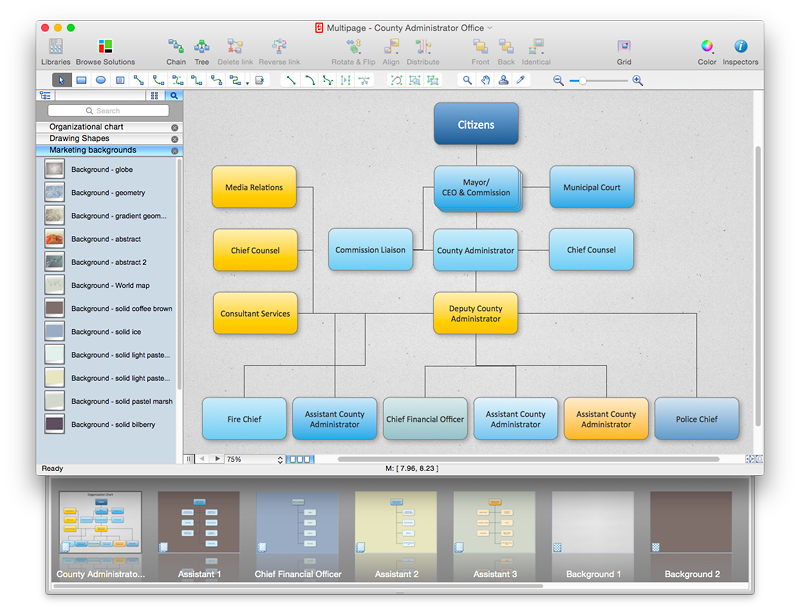This screenshot has width=800, height=608.
Task: Open the Rotate & Flip tool
Action: (353, 52)
